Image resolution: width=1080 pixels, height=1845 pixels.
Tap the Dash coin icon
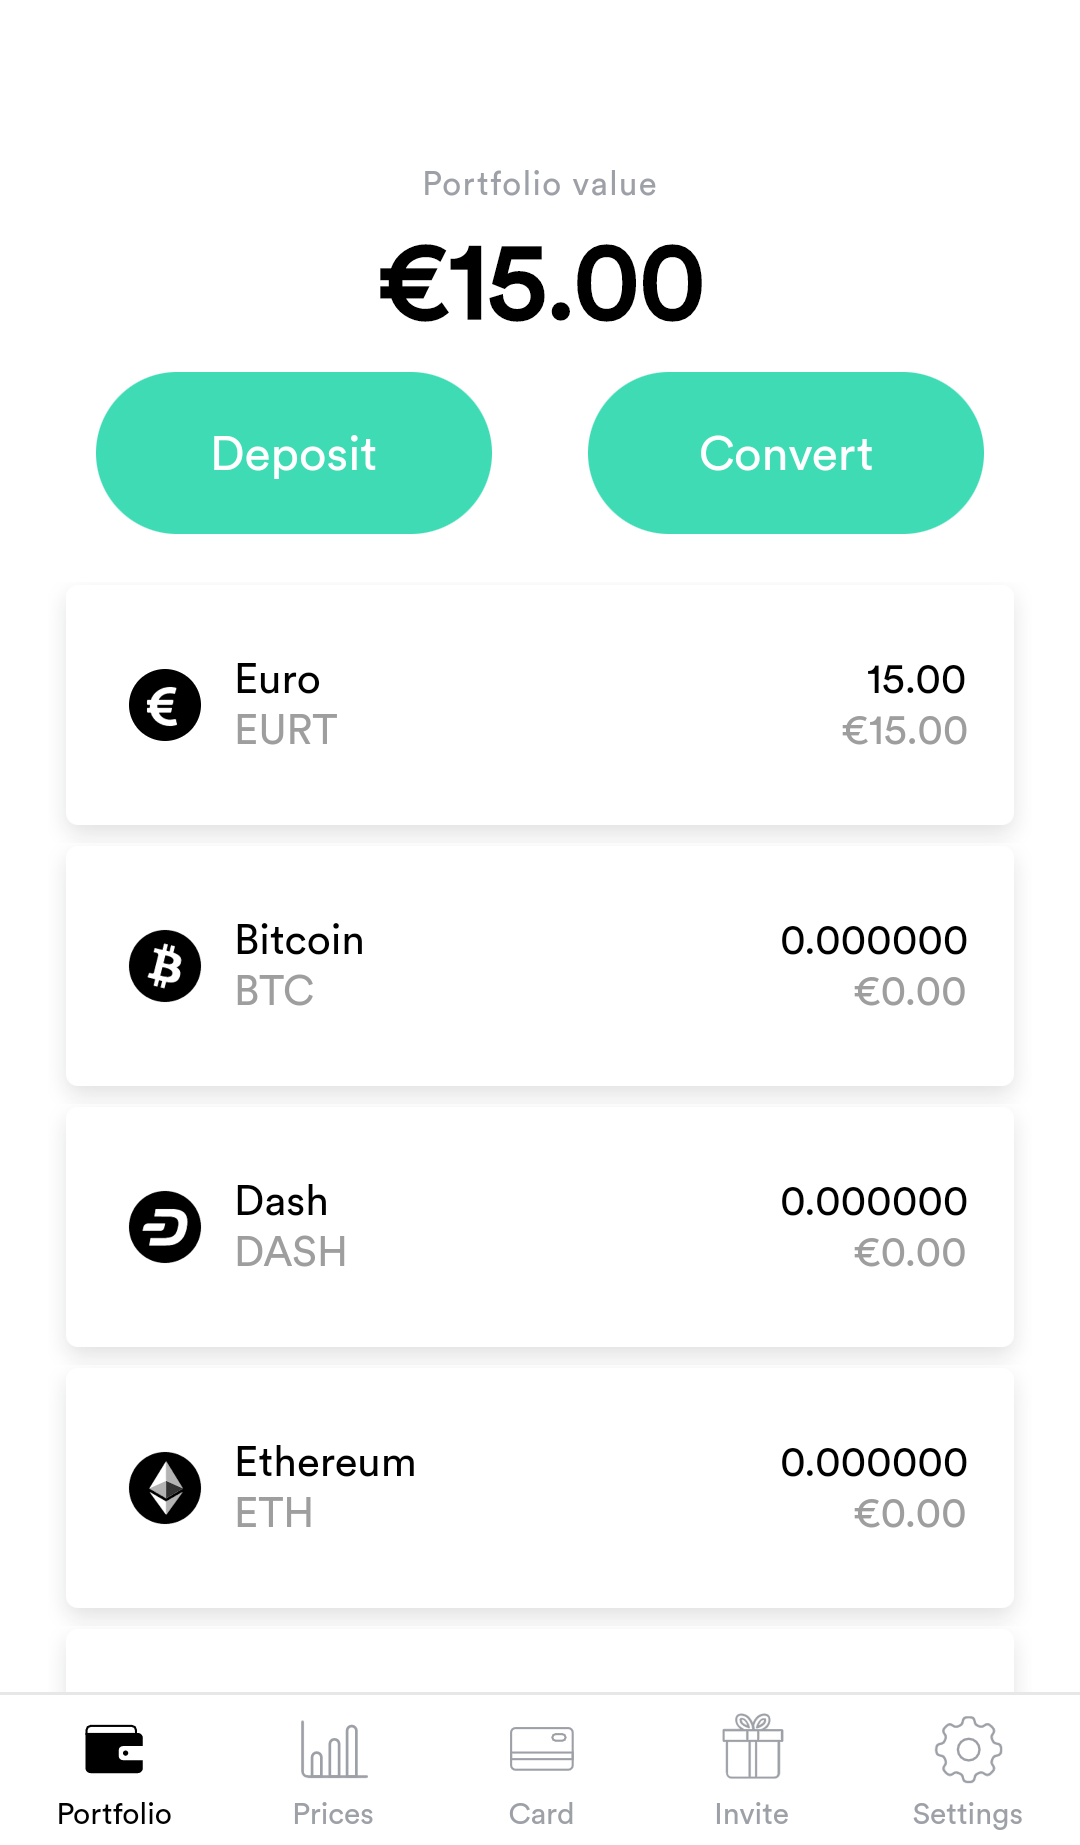165,1227
